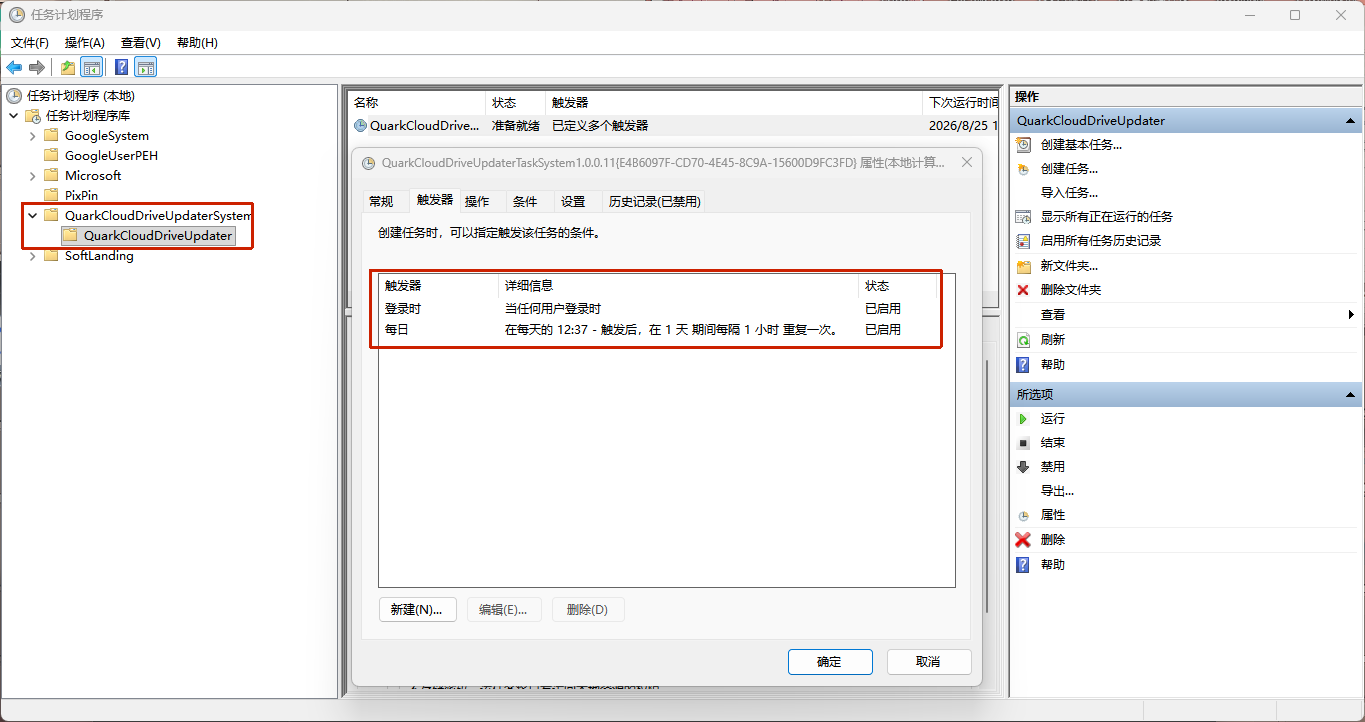The height and width of the screenshot is (722, 1365).
Task: Click the 帮助 icon under 所选项 section
Action: click(x=1023, y=565)
